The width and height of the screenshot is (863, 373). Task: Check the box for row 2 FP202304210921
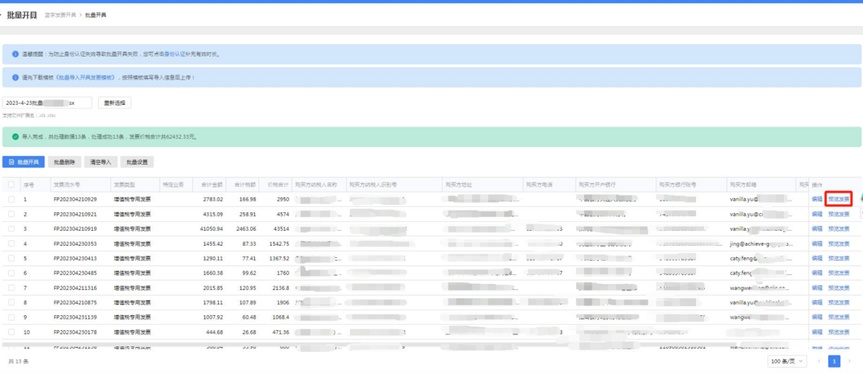(12, 214)
